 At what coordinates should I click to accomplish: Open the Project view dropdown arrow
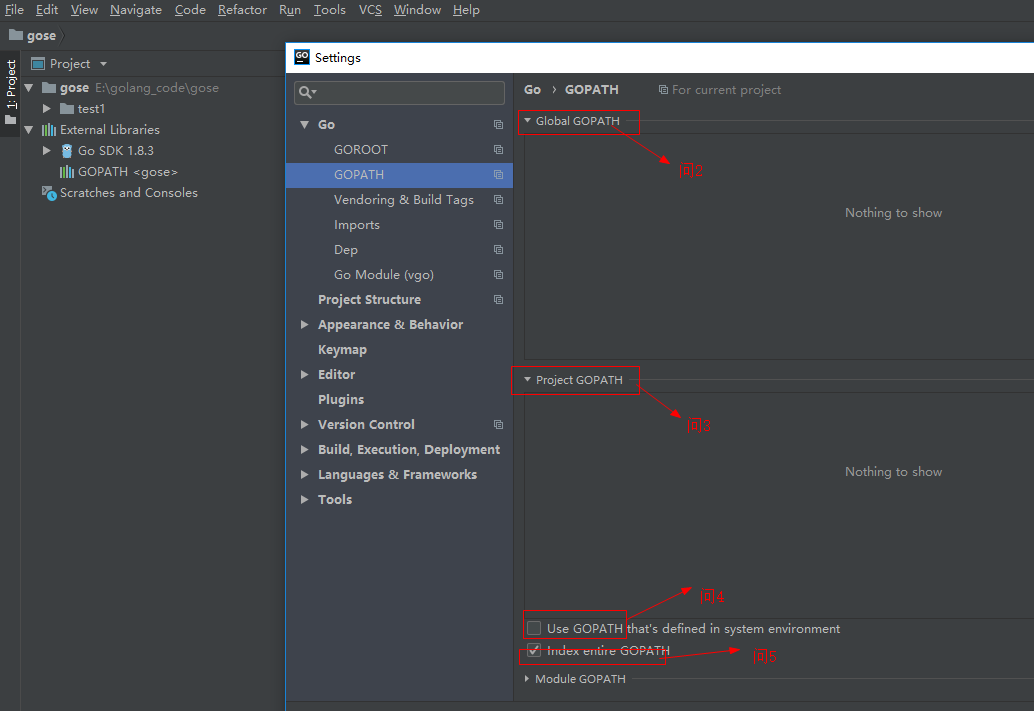(104, 64)
